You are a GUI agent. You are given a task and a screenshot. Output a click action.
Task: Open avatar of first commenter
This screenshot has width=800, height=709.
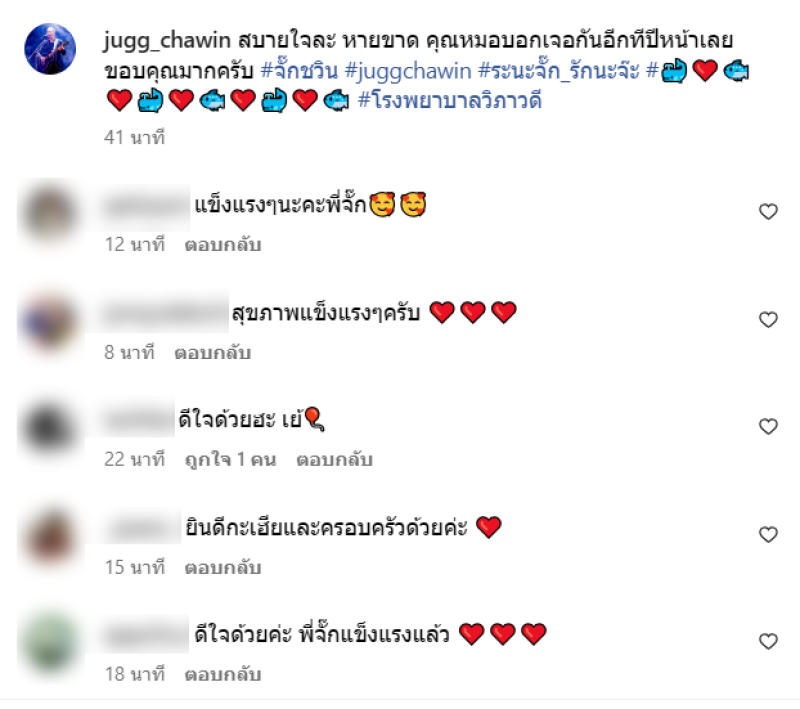49,213
